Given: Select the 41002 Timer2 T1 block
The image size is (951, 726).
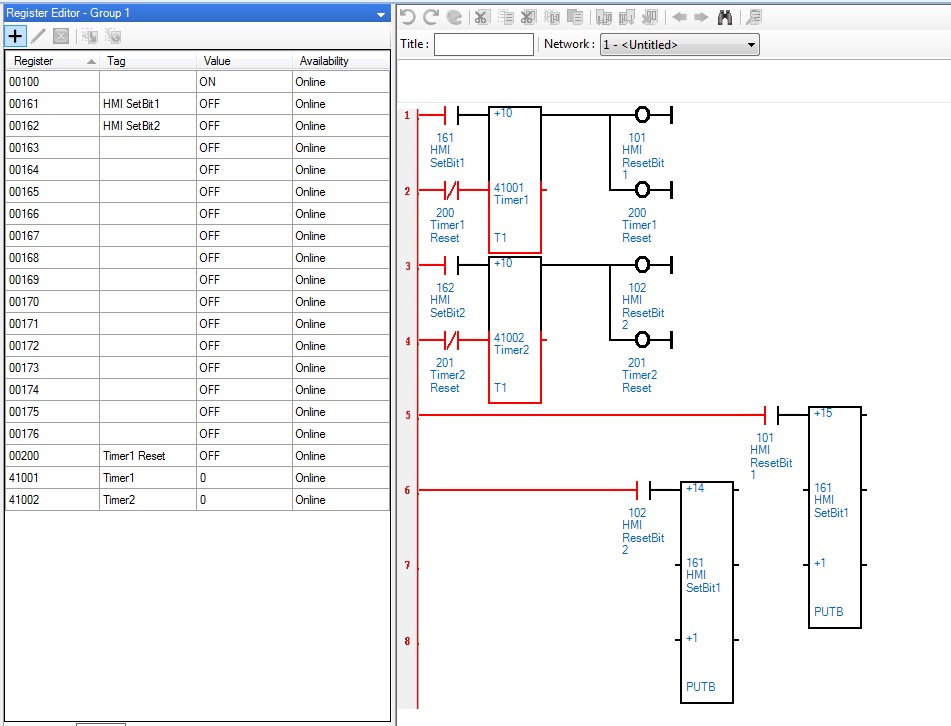Looking at the screenshot, I should tap(515, 330).
